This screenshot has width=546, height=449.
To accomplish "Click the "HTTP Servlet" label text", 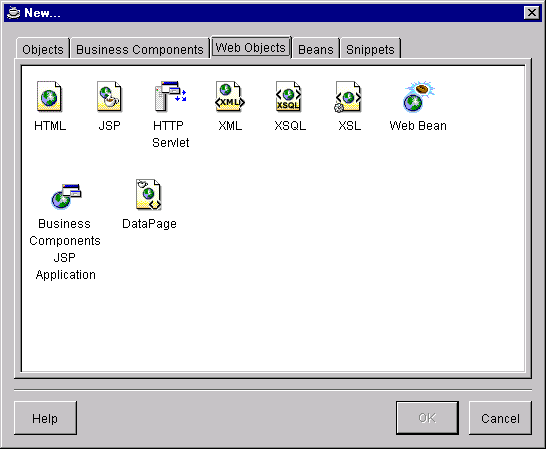I will click(171, 134).
